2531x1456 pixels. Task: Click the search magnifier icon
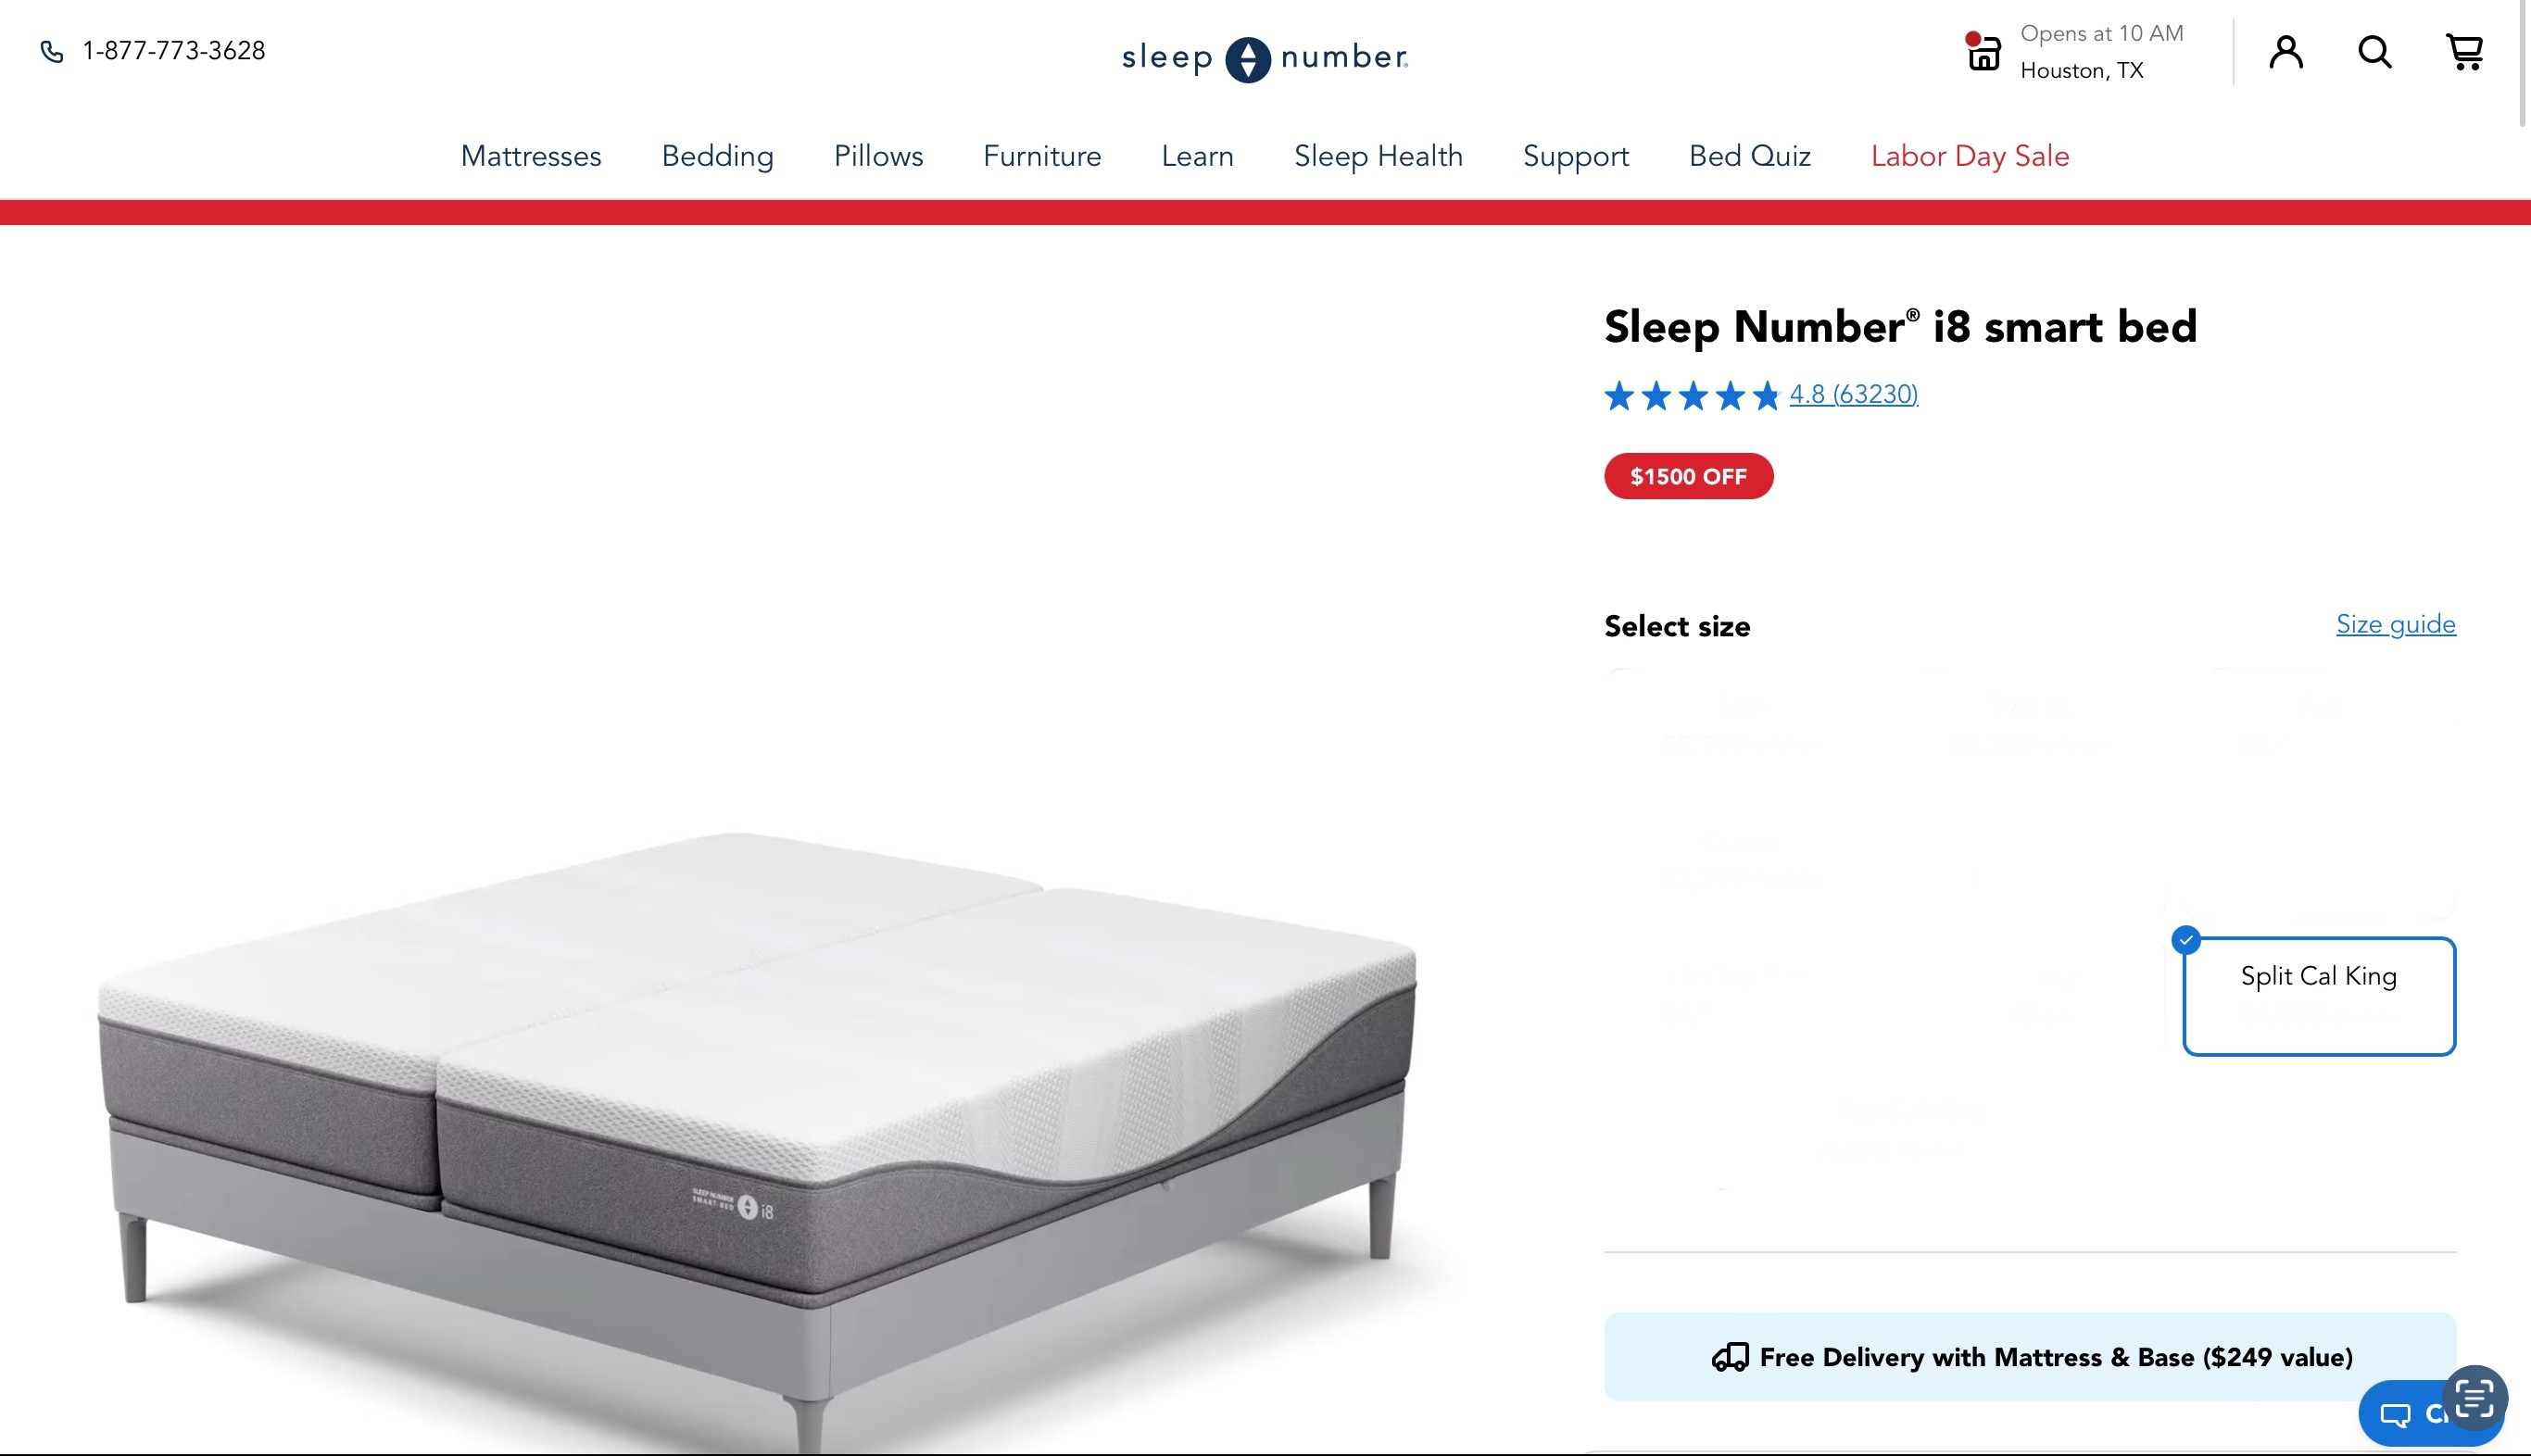pyautogui.click(x=2375, y=51)
